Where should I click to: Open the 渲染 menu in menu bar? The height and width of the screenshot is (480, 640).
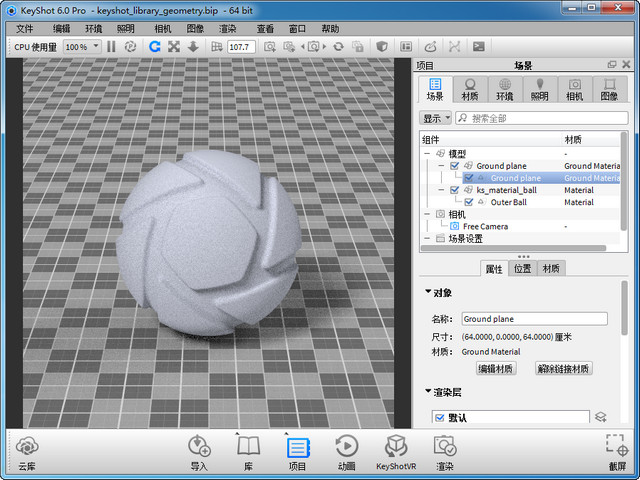click(227, 29)
